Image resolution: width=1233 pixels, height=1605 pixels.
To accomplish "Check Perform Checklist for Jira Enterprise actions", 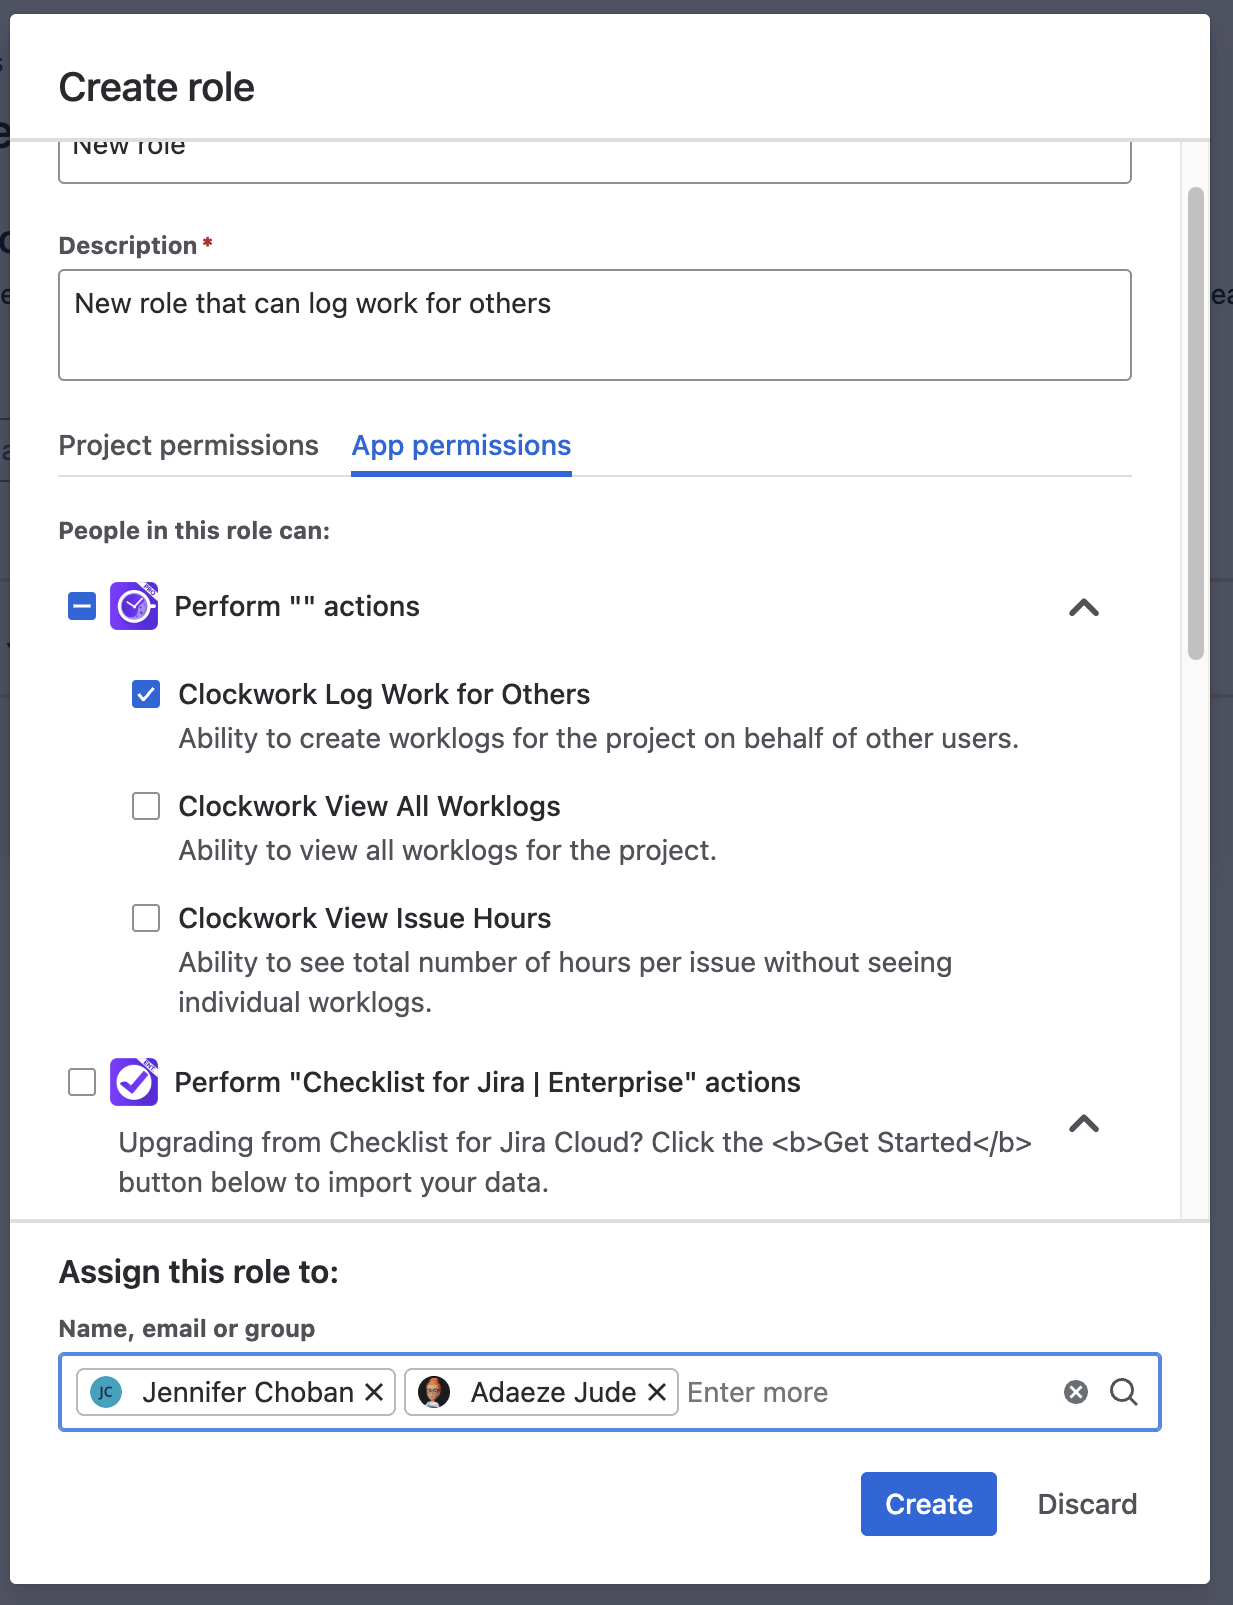I will pos(82,1082).
